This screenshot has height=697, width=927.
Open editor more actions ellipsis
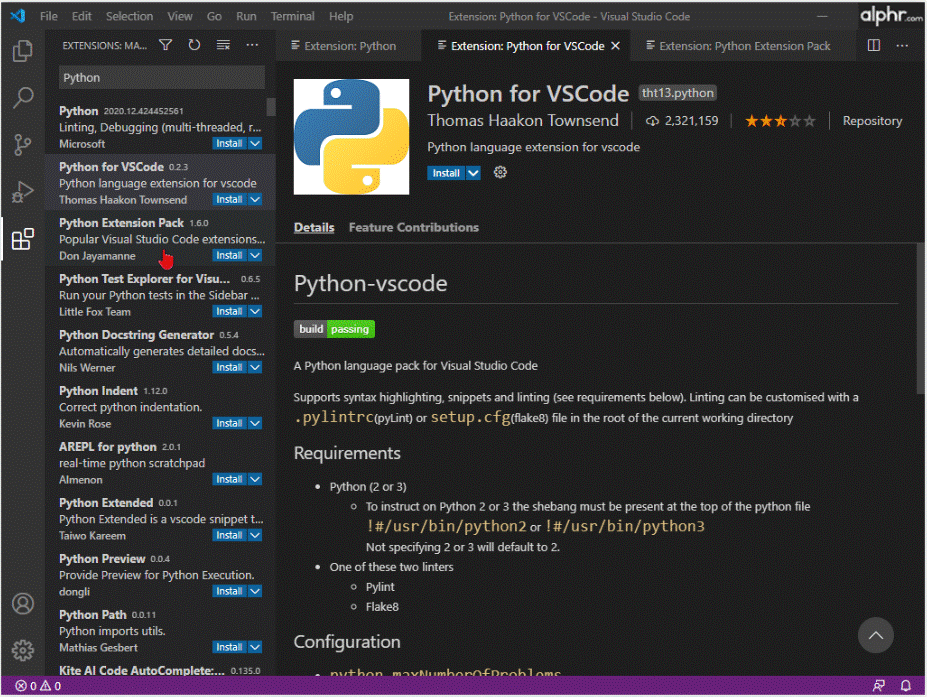point(902,46)
